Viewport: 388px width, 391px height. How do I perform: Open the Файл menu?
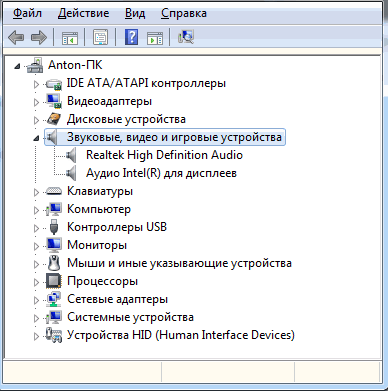pos(27,13)
